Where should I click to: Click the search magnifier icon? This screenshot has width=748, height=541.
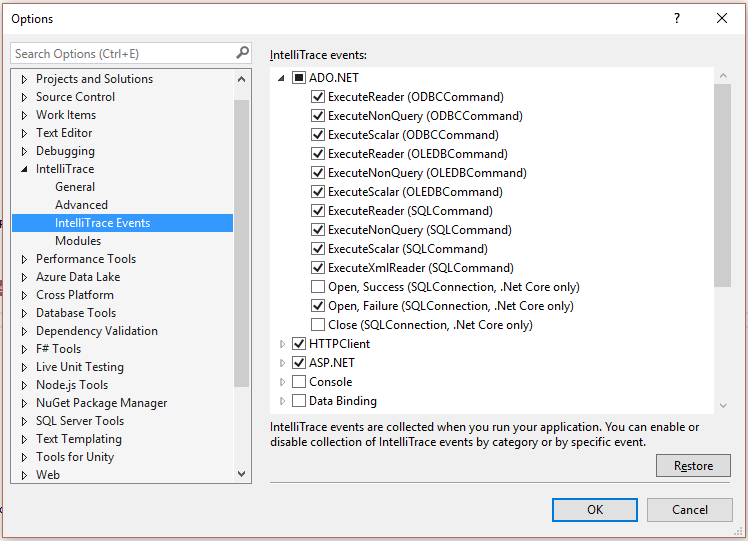click(242, 52)
